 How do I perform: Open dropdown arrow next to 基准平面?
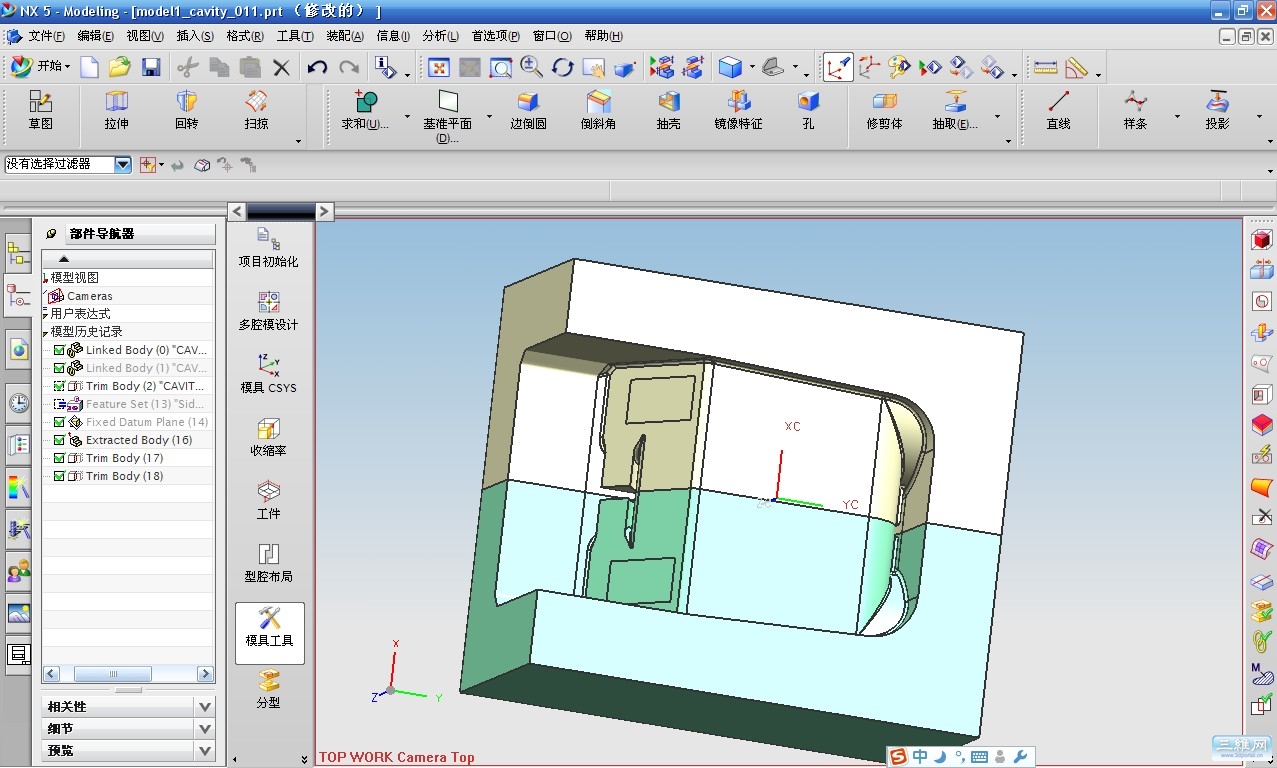coord(489,117)
